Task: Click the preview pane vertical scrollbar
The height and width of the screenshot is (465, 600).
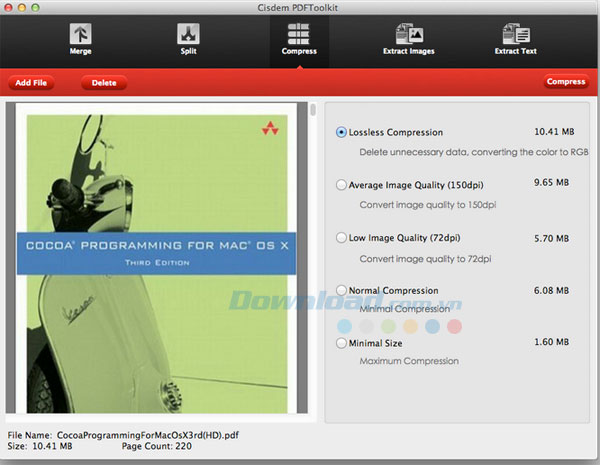Action: (x=313, y=110)
